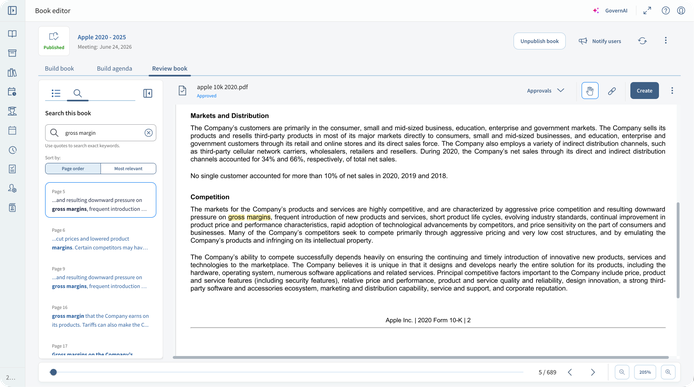Open the plain calendar icon in sidebar
This screenshot has height=387, width=694.
tap(12, 131)
